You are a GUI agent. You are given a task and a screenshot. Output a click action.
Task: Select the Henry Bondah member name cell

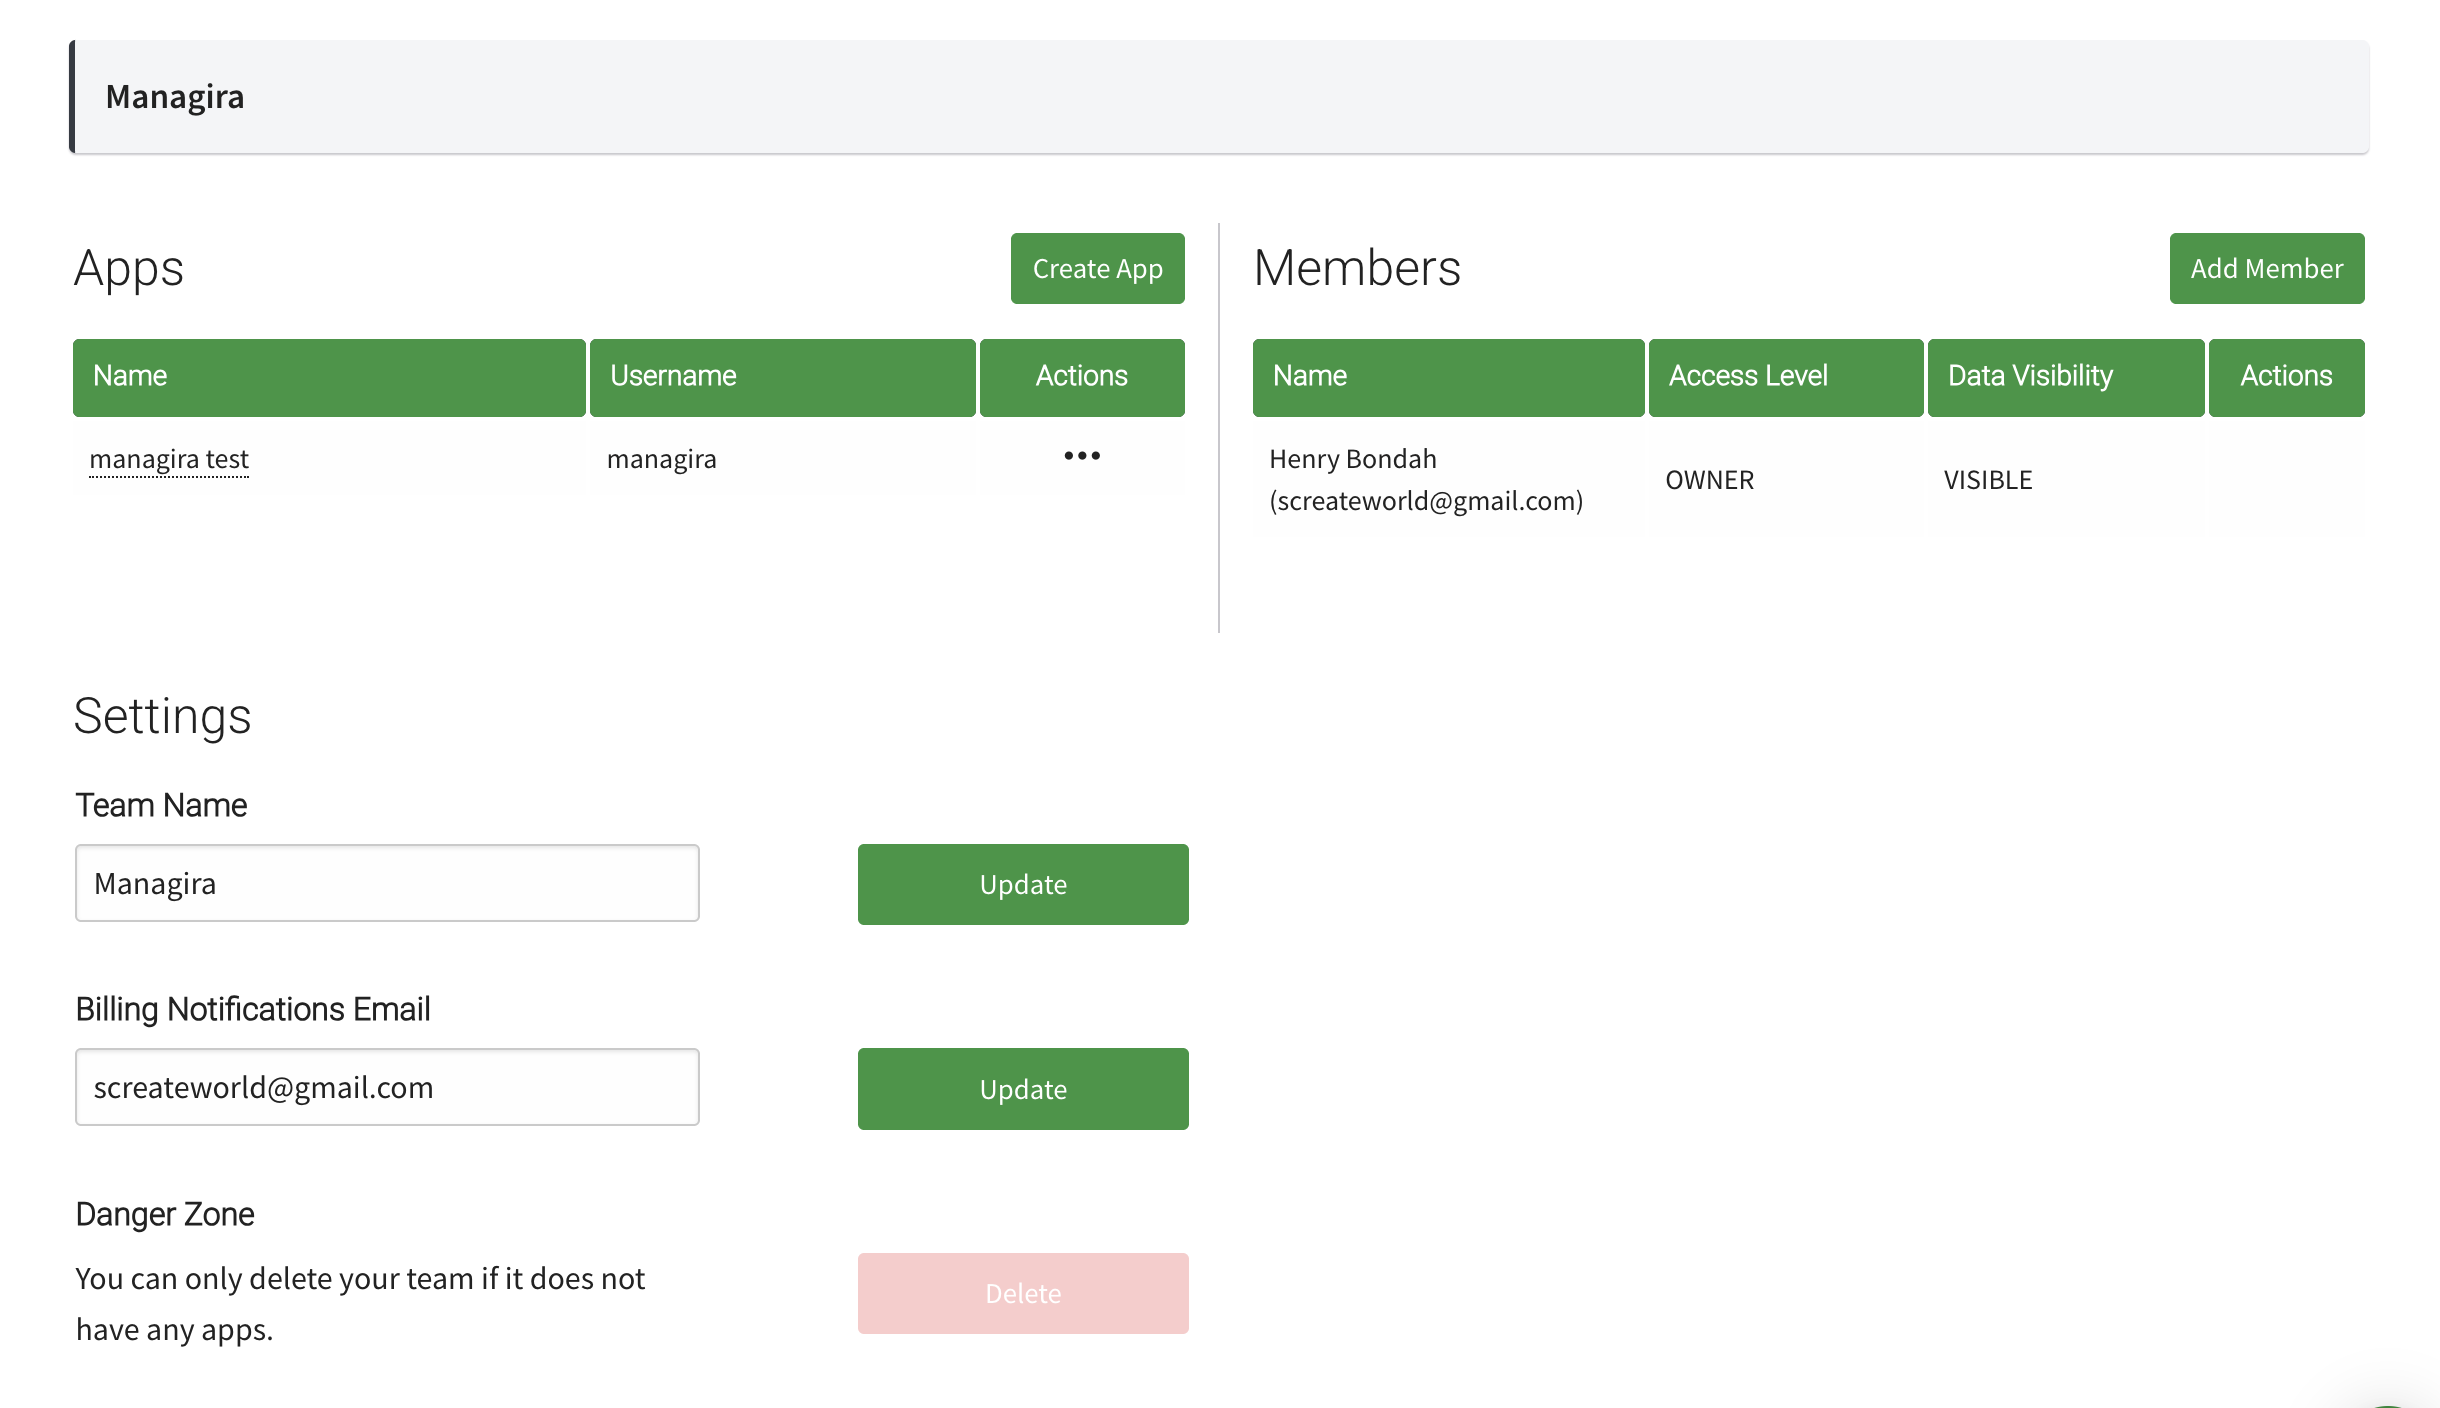pyautogui.click(x=1448, y=480)
